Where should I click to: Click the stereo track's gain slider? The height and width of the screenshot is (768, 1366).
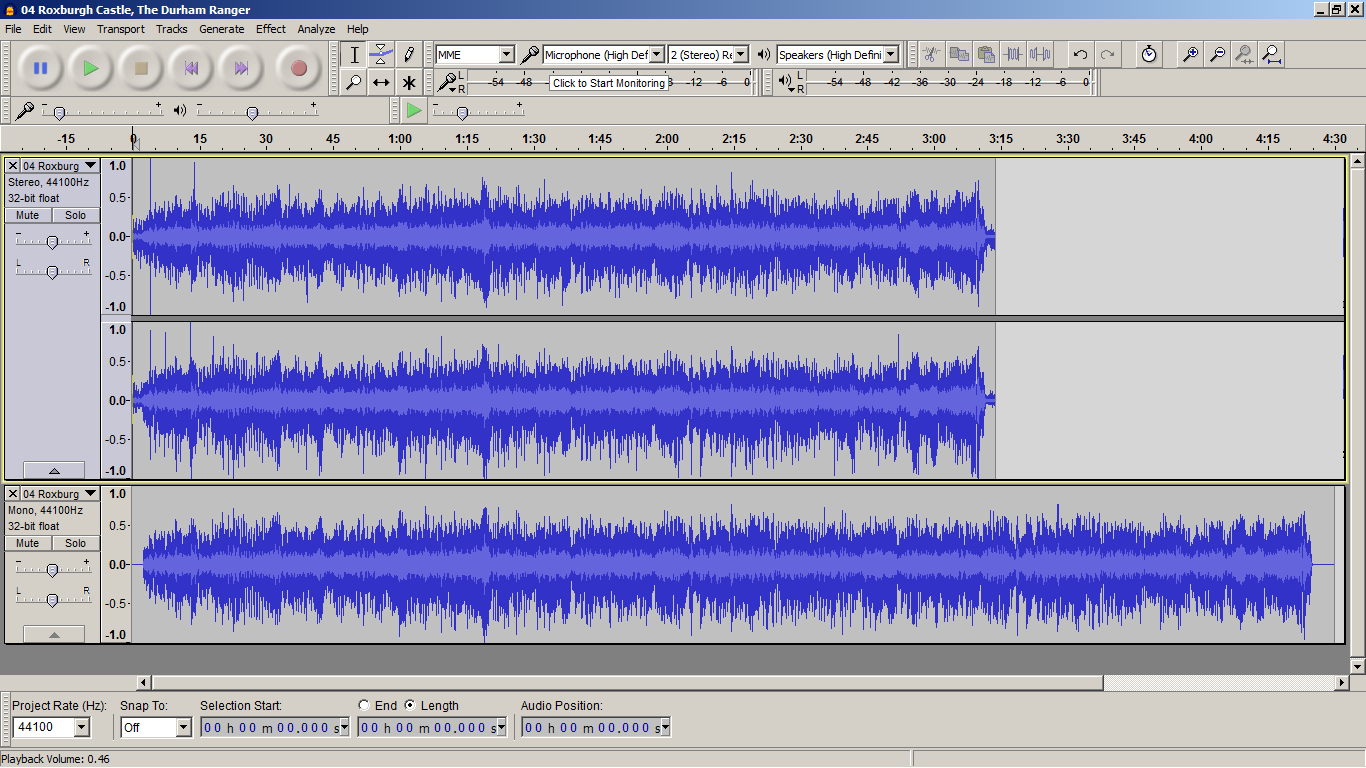[x=52, y=241]
